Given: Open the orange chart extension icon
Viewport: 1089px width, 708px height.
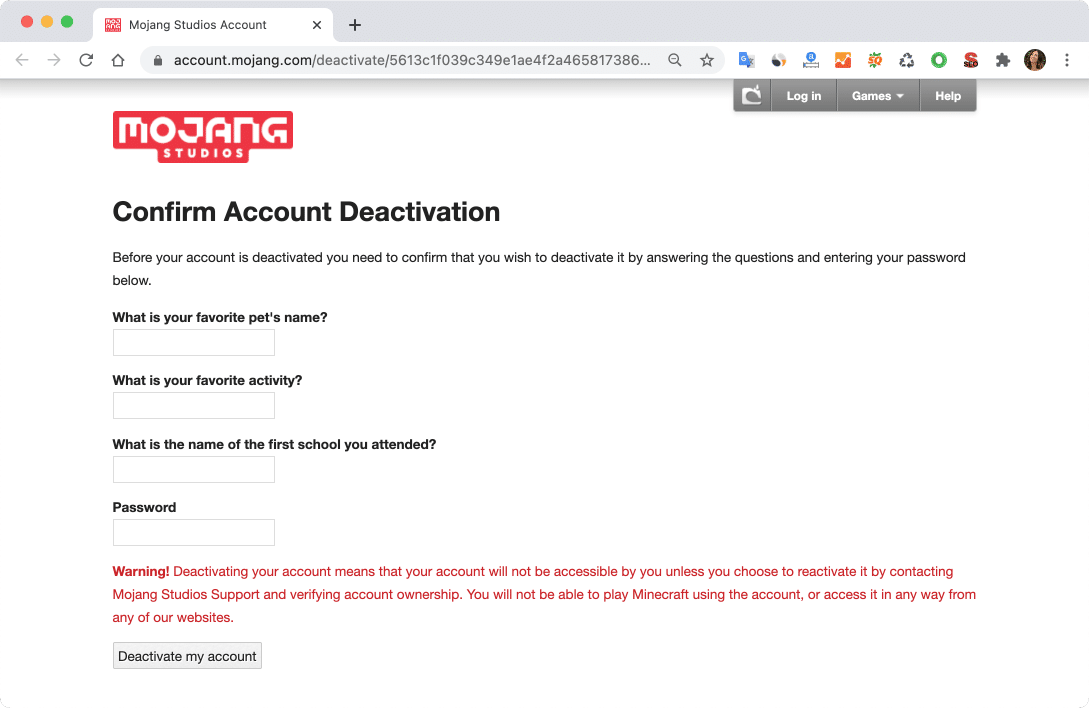Looking at the screenshot, I should pyautogui.click(x=842, y=60).
